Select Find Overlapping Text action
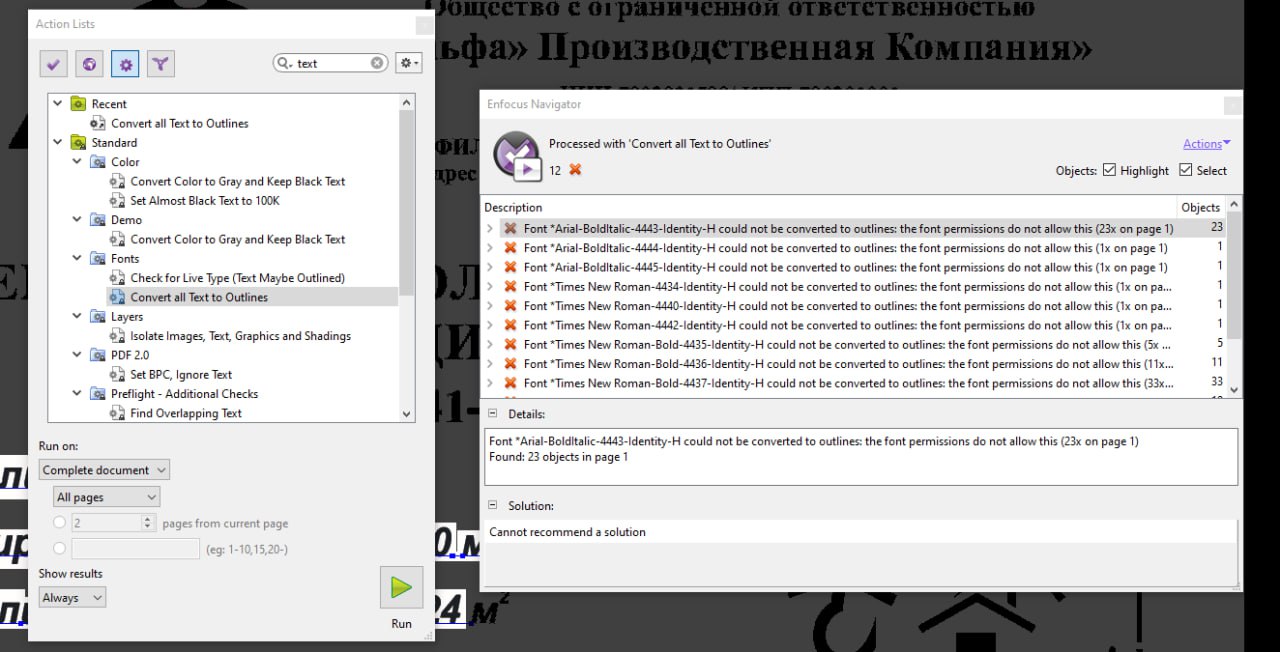Viewport: 1280px width, 652px height. (x=186, y=413)
